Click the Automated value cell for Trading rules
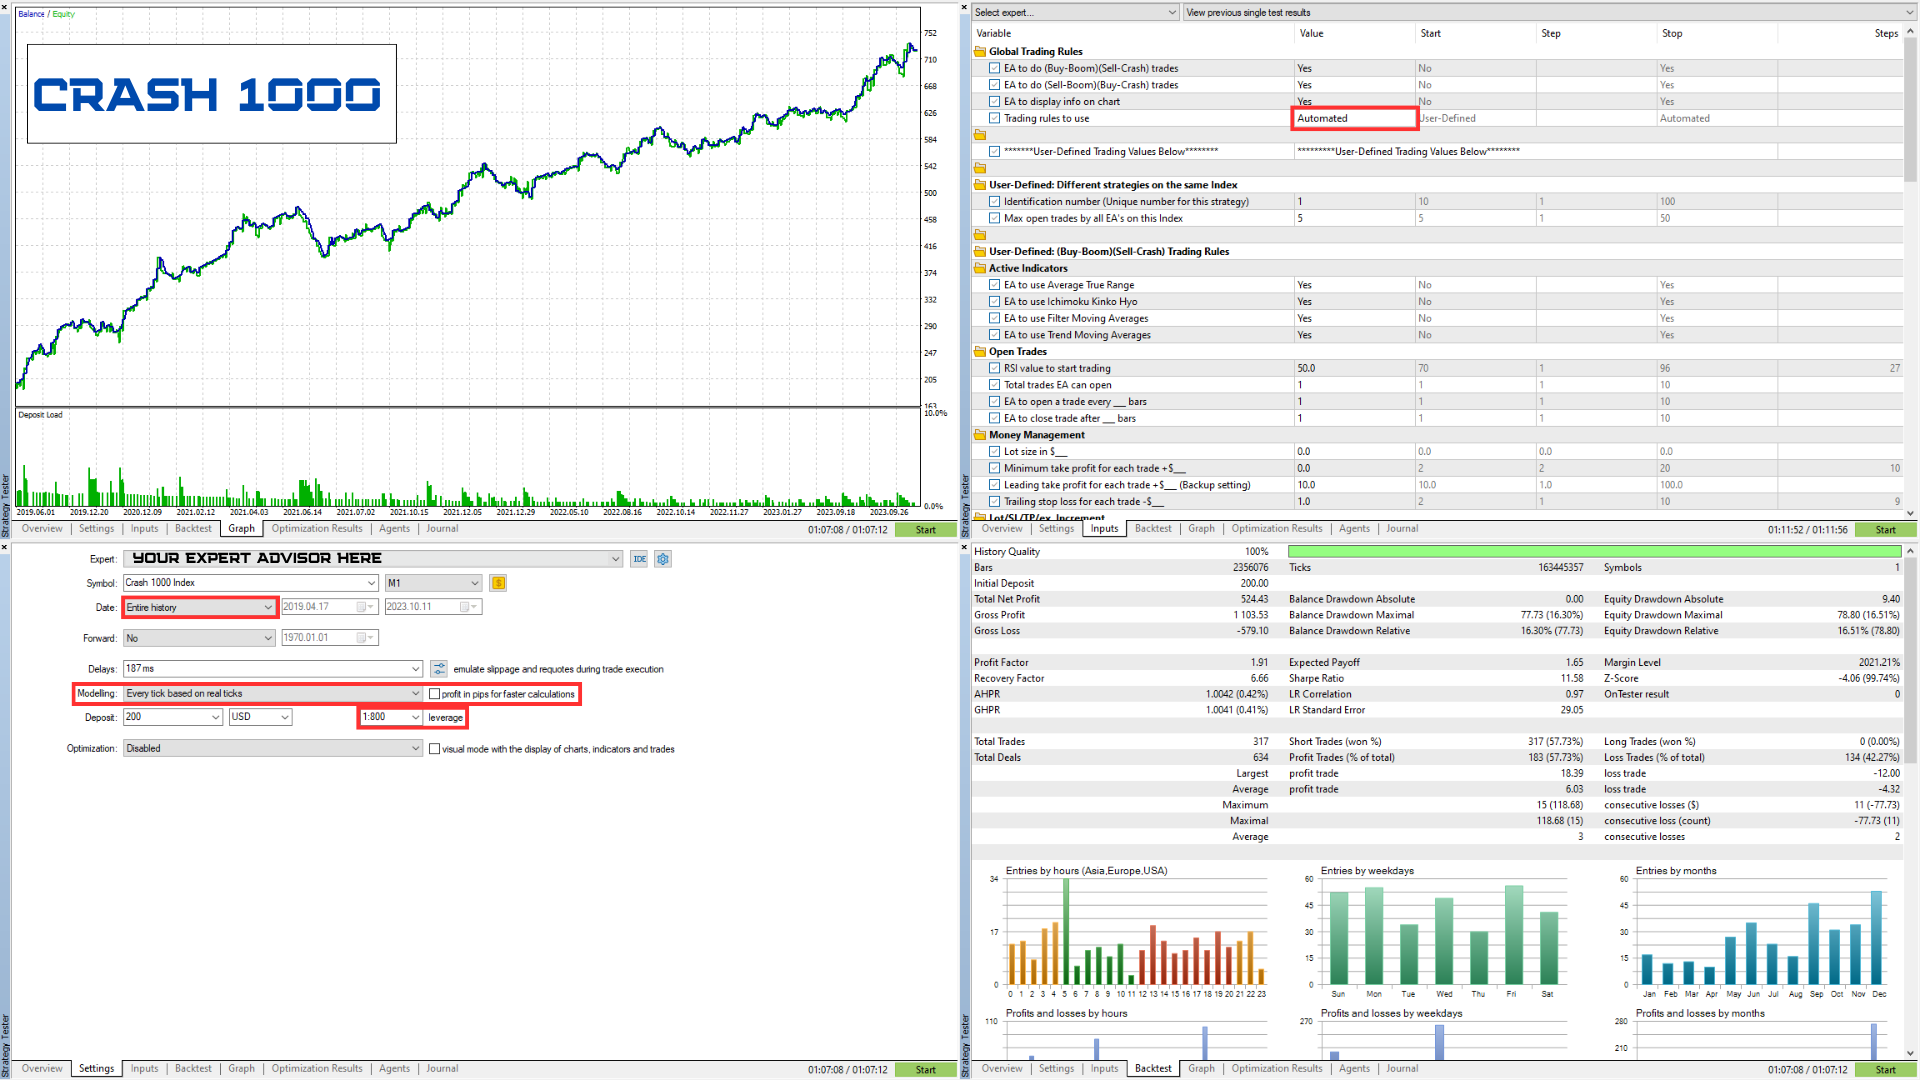 (1356, 118)
